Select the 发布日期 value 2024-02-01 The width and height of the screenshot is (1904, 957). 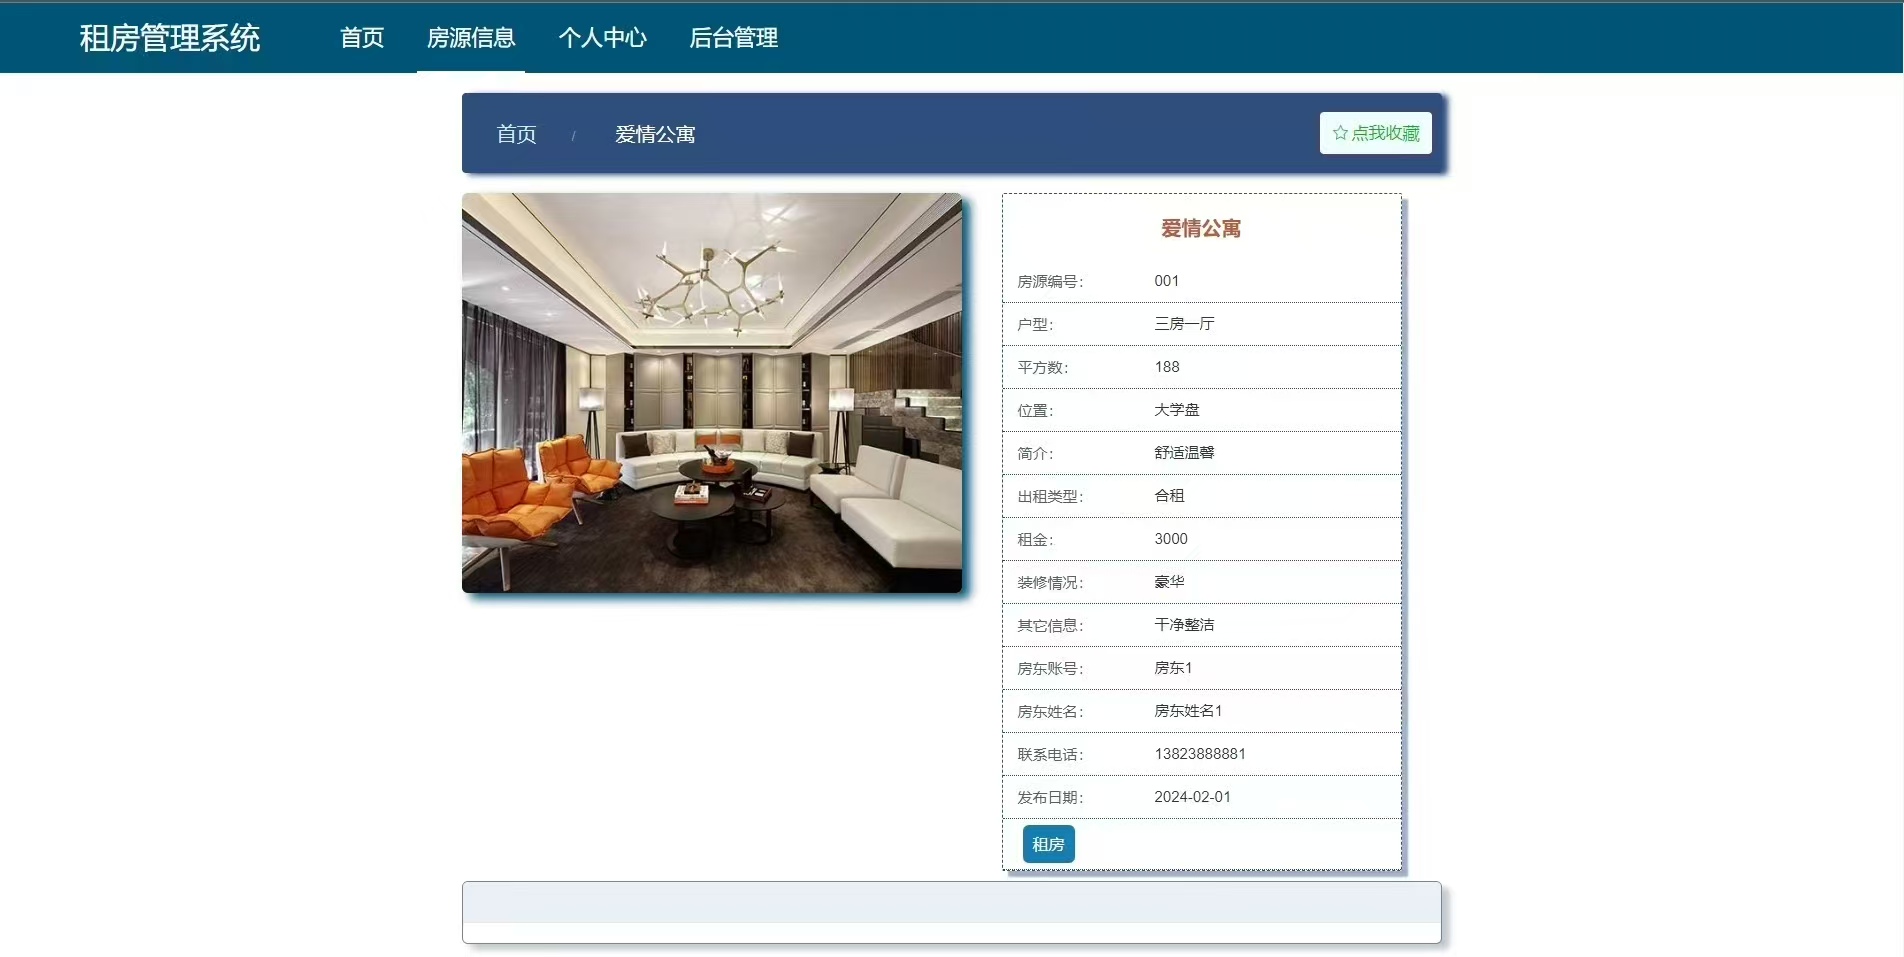pyautogui.click(x=1193, y=797)
